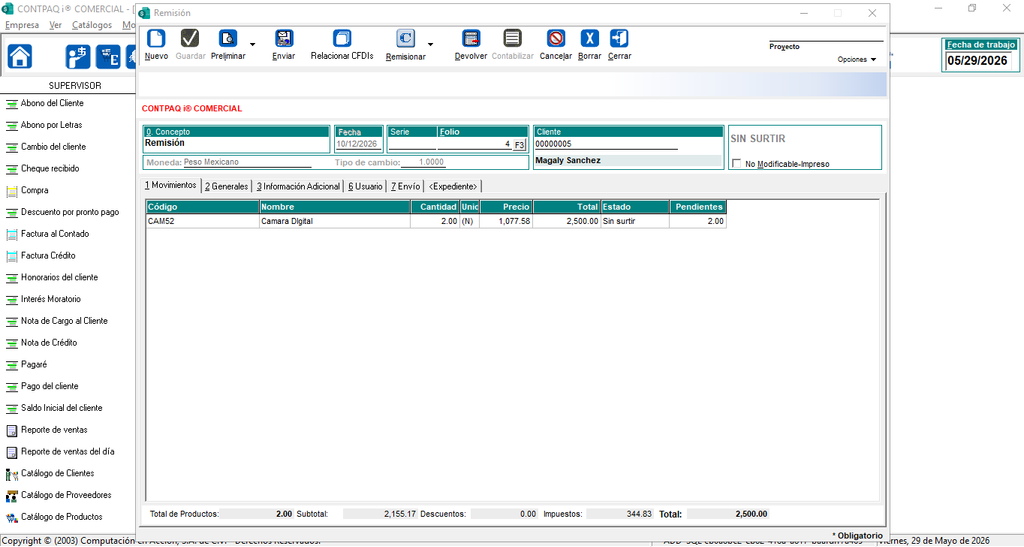Open Catálogo de Proveedores in sidebar
The width and height of the screenshot is (1024, 547).
[66, 495]
